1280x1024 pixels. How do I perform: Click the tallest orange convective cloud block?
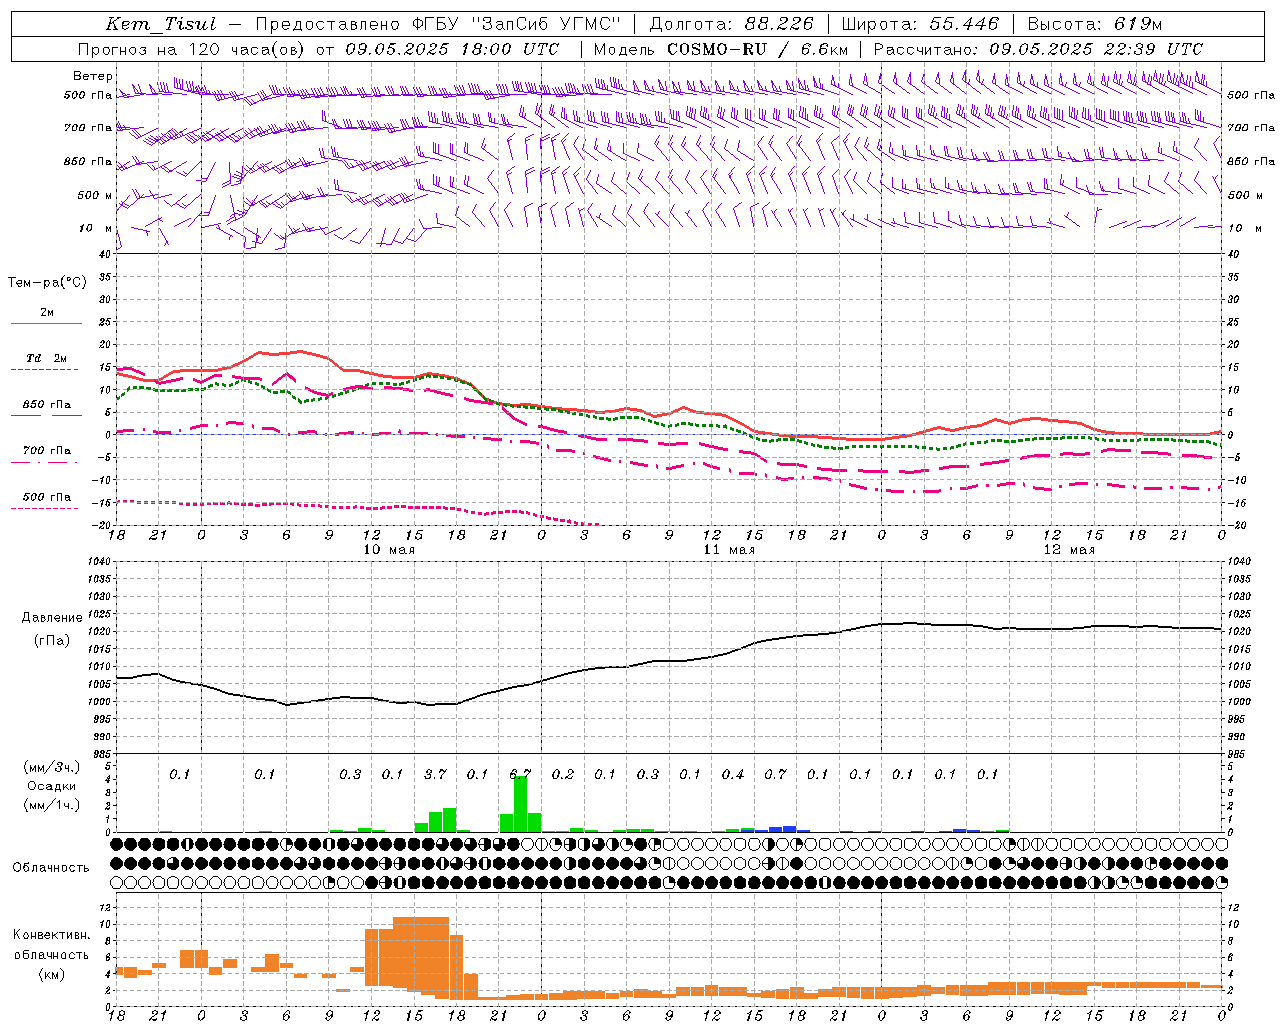(421, 956)
